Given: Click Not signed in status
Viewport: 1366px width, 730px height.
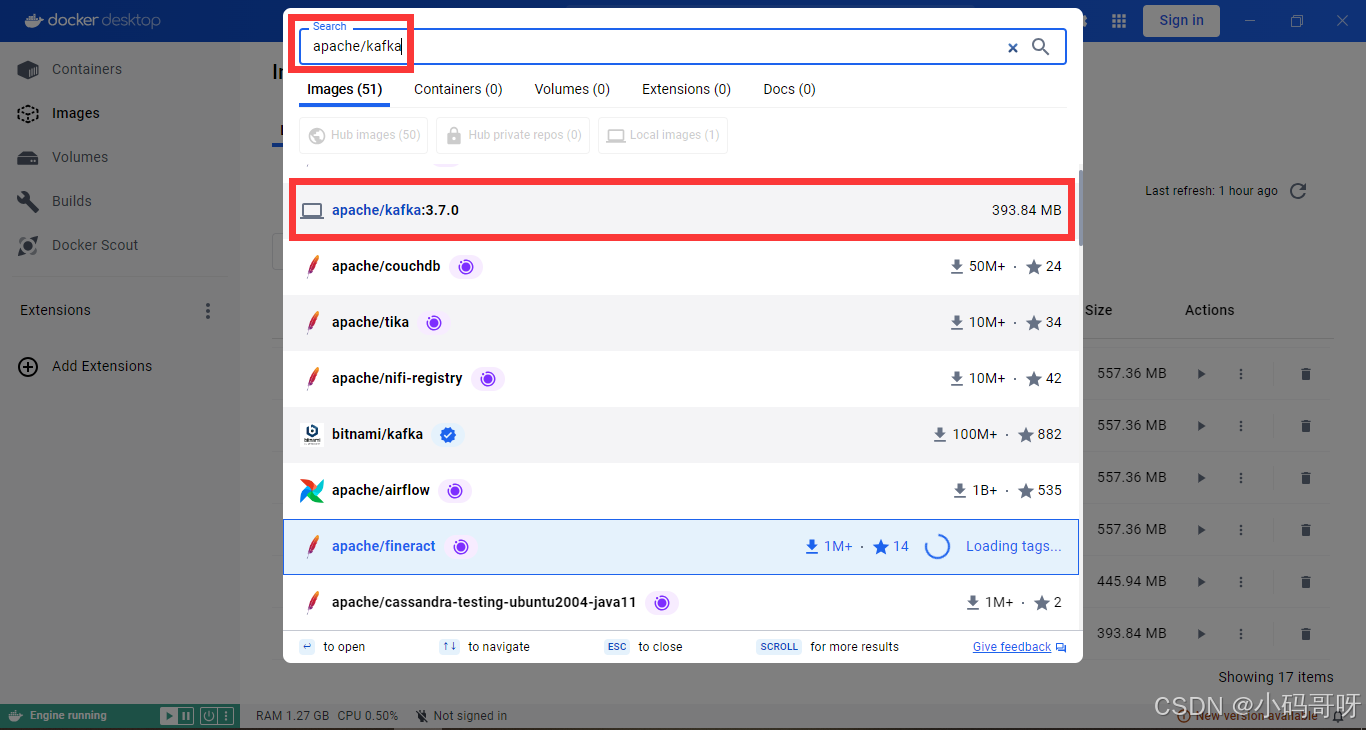Looking at the screenshot, I should coord(461,716).
